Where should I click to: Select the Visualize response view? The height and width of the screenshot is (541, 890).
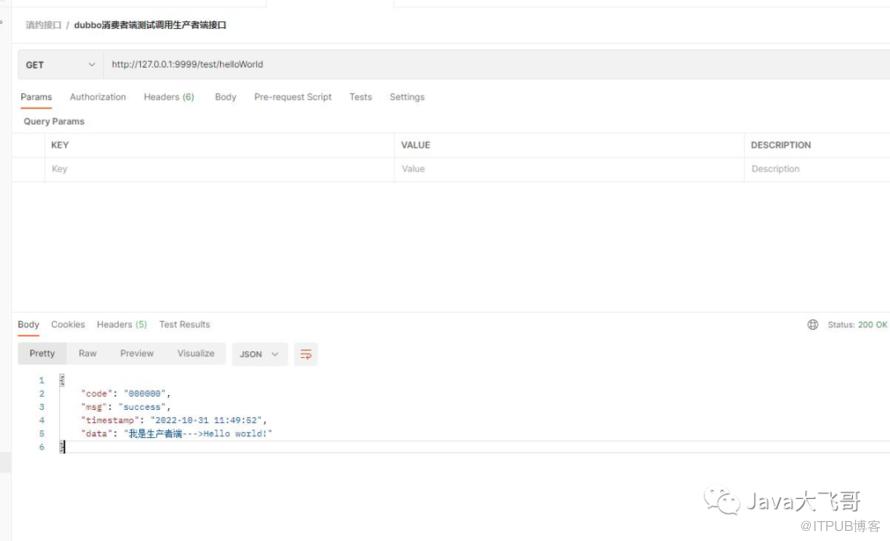(196, 354)
